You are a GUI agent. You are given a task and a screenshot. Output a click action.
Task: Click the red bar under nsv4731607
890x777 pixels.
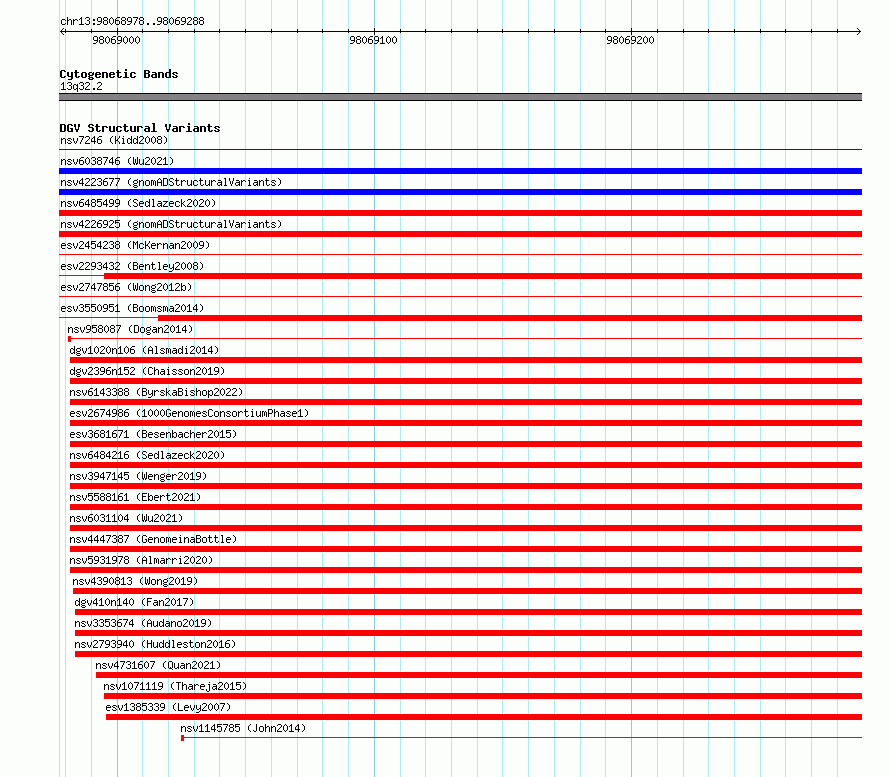[x=478, y=675]
